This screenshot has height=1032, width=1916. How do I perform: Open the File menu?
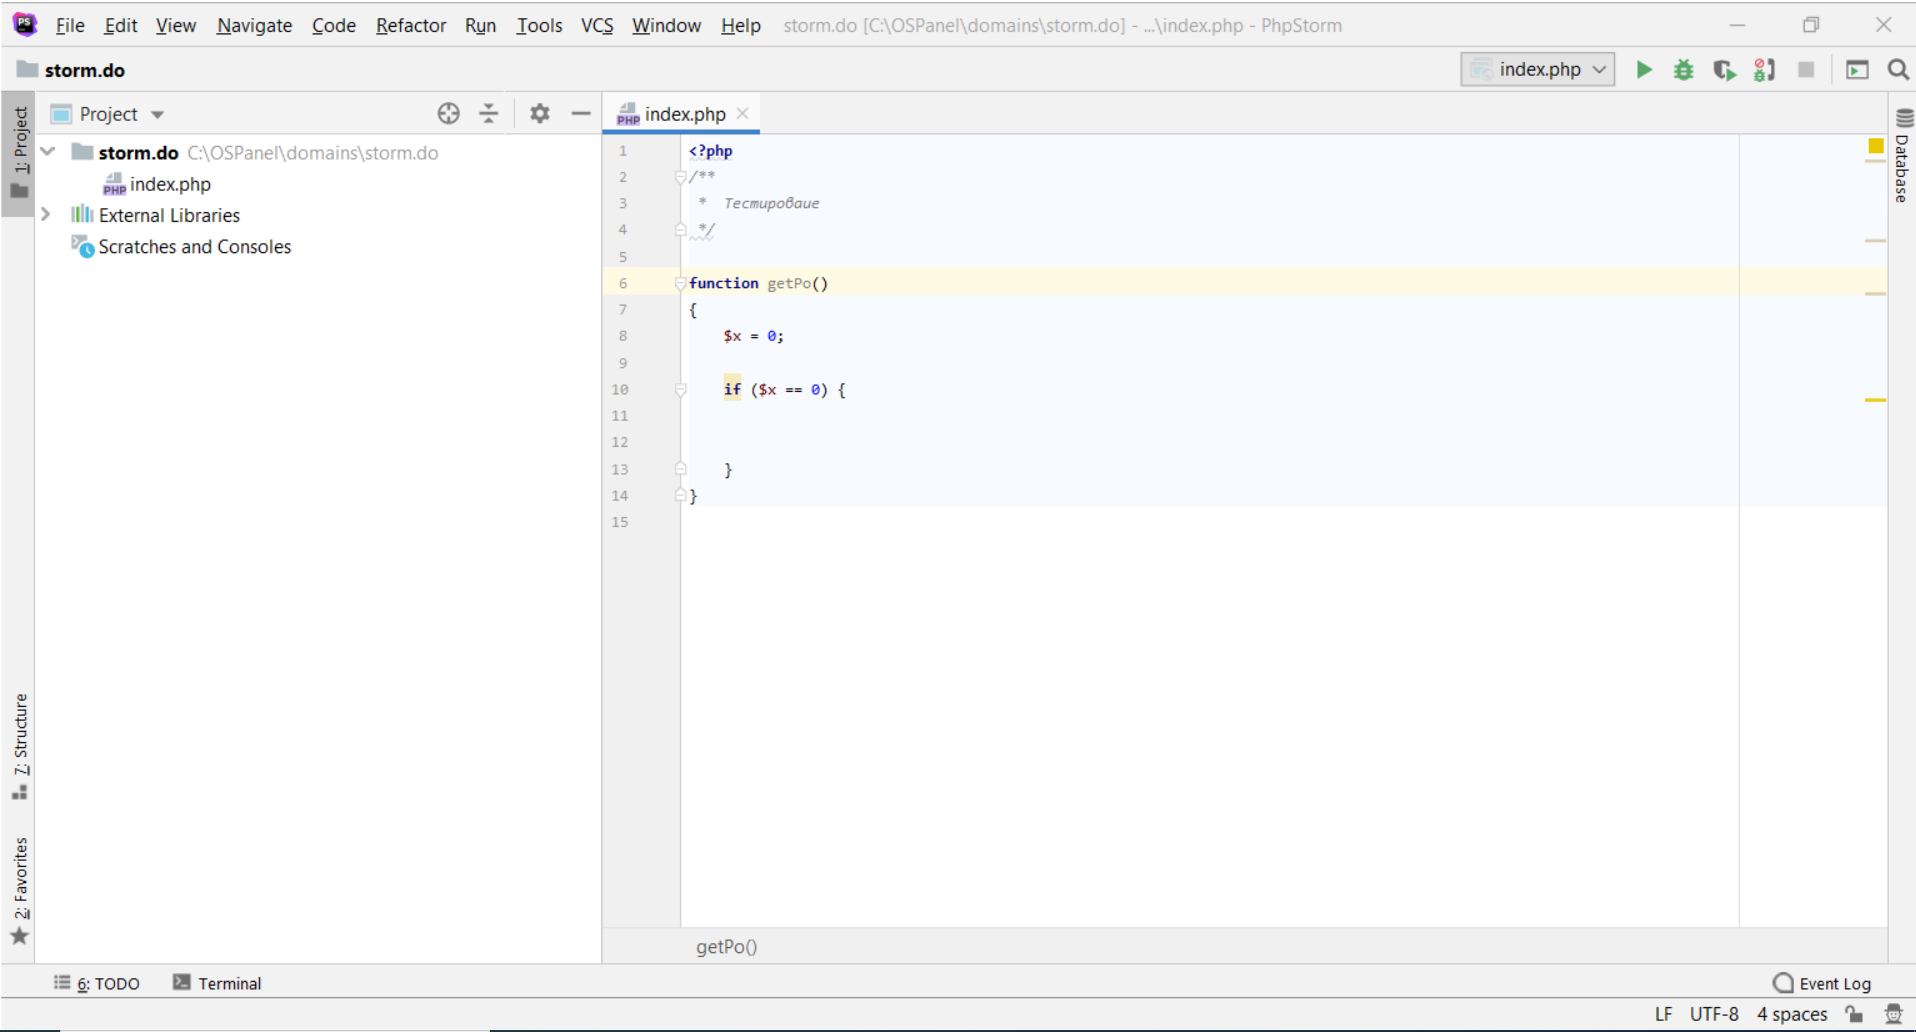pyautogui.click(x=70, y=25)
